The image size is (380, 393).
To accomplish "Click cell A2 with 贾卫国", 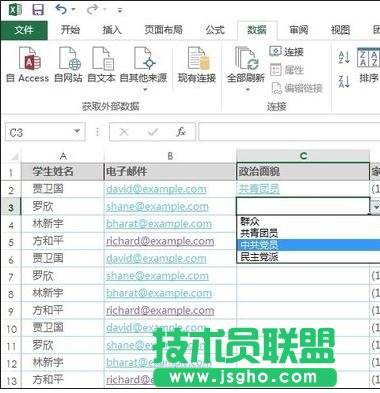I will pos(63,189).
